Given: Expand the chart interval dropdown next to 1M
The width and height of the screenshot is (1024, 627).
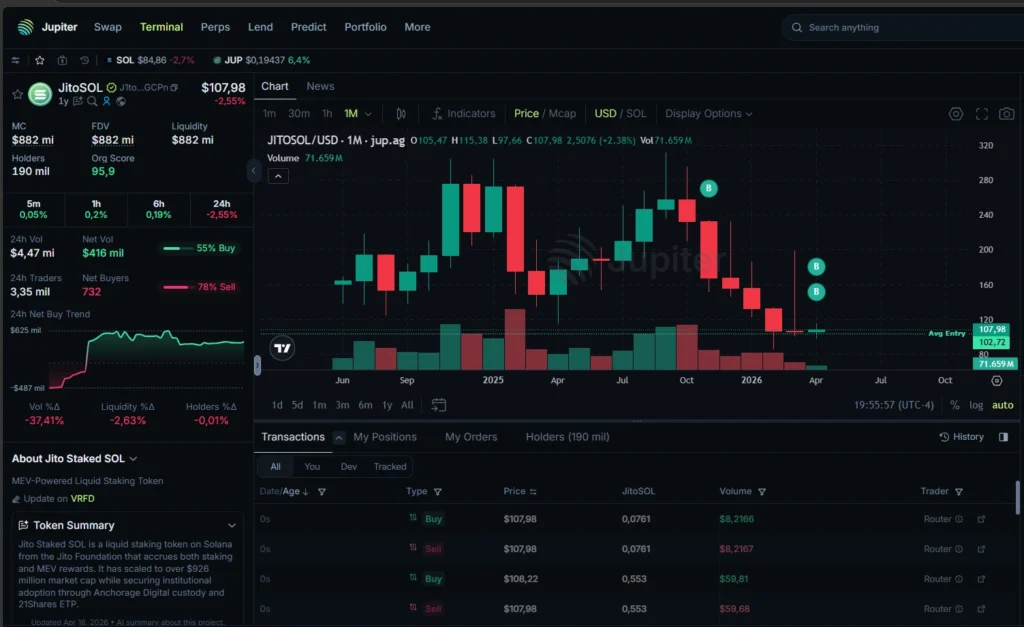Looking at the screenshot, I should [368, 114].
